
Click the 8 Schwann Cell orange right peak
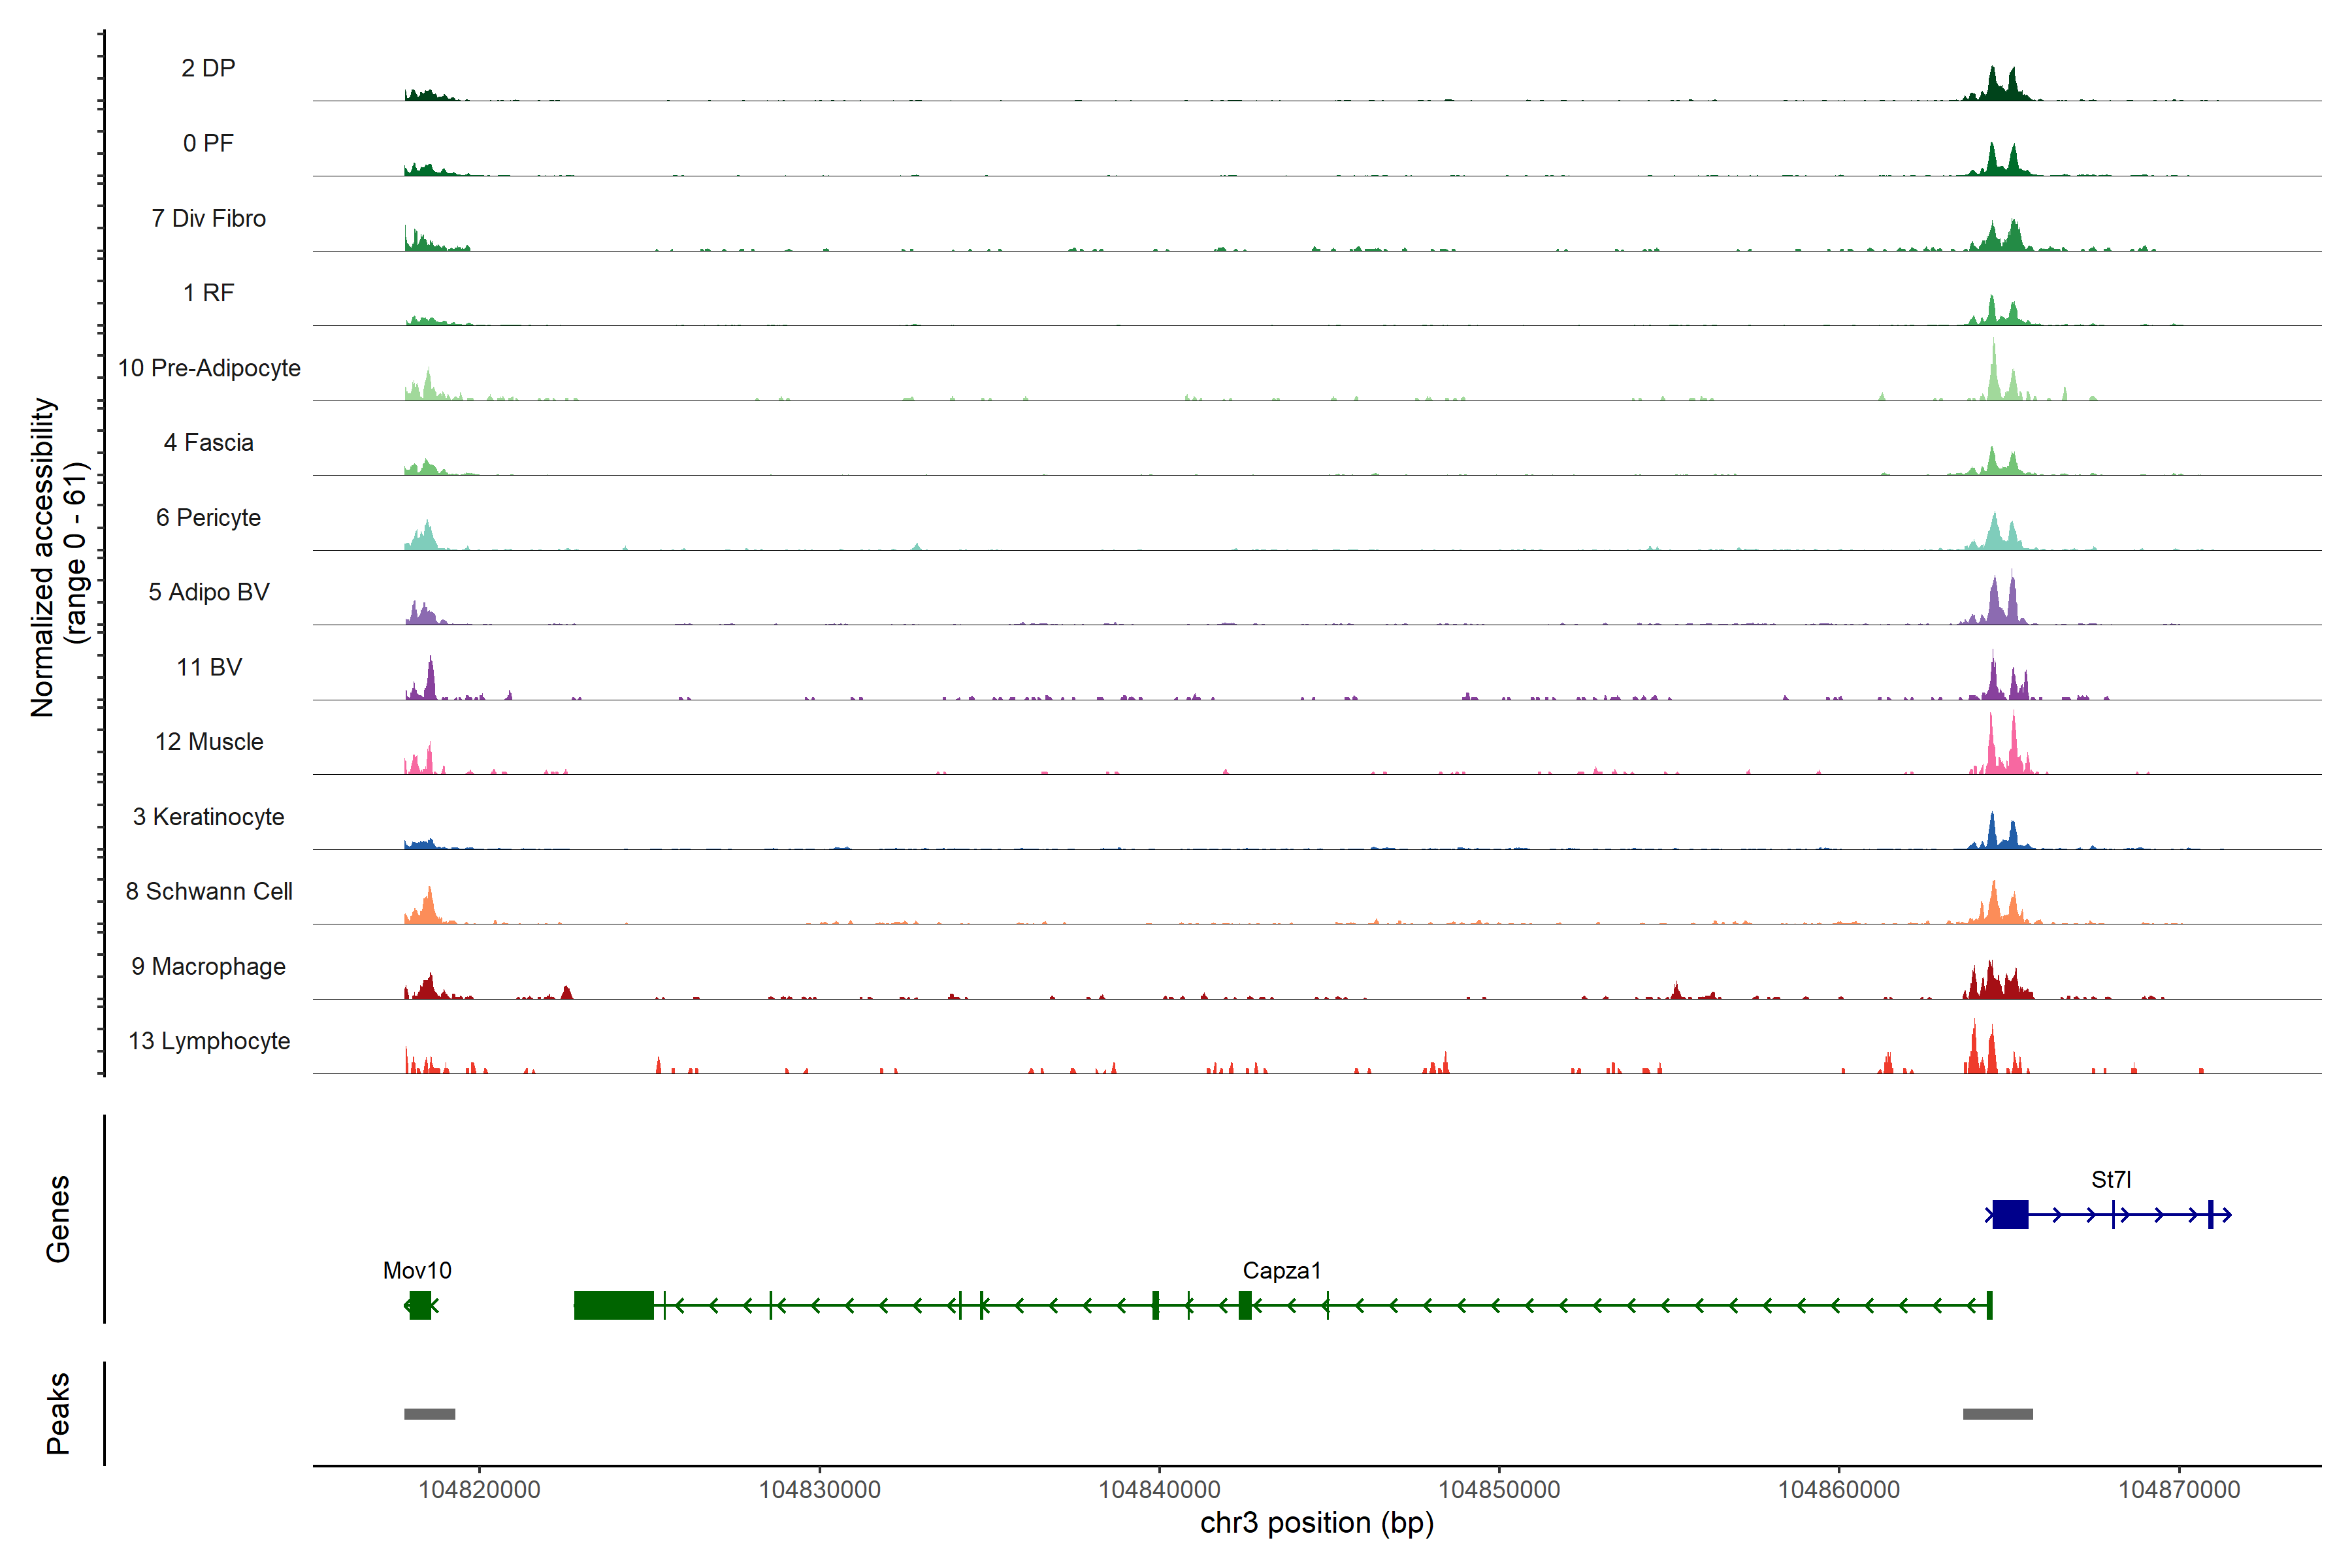click(1994, 904)
